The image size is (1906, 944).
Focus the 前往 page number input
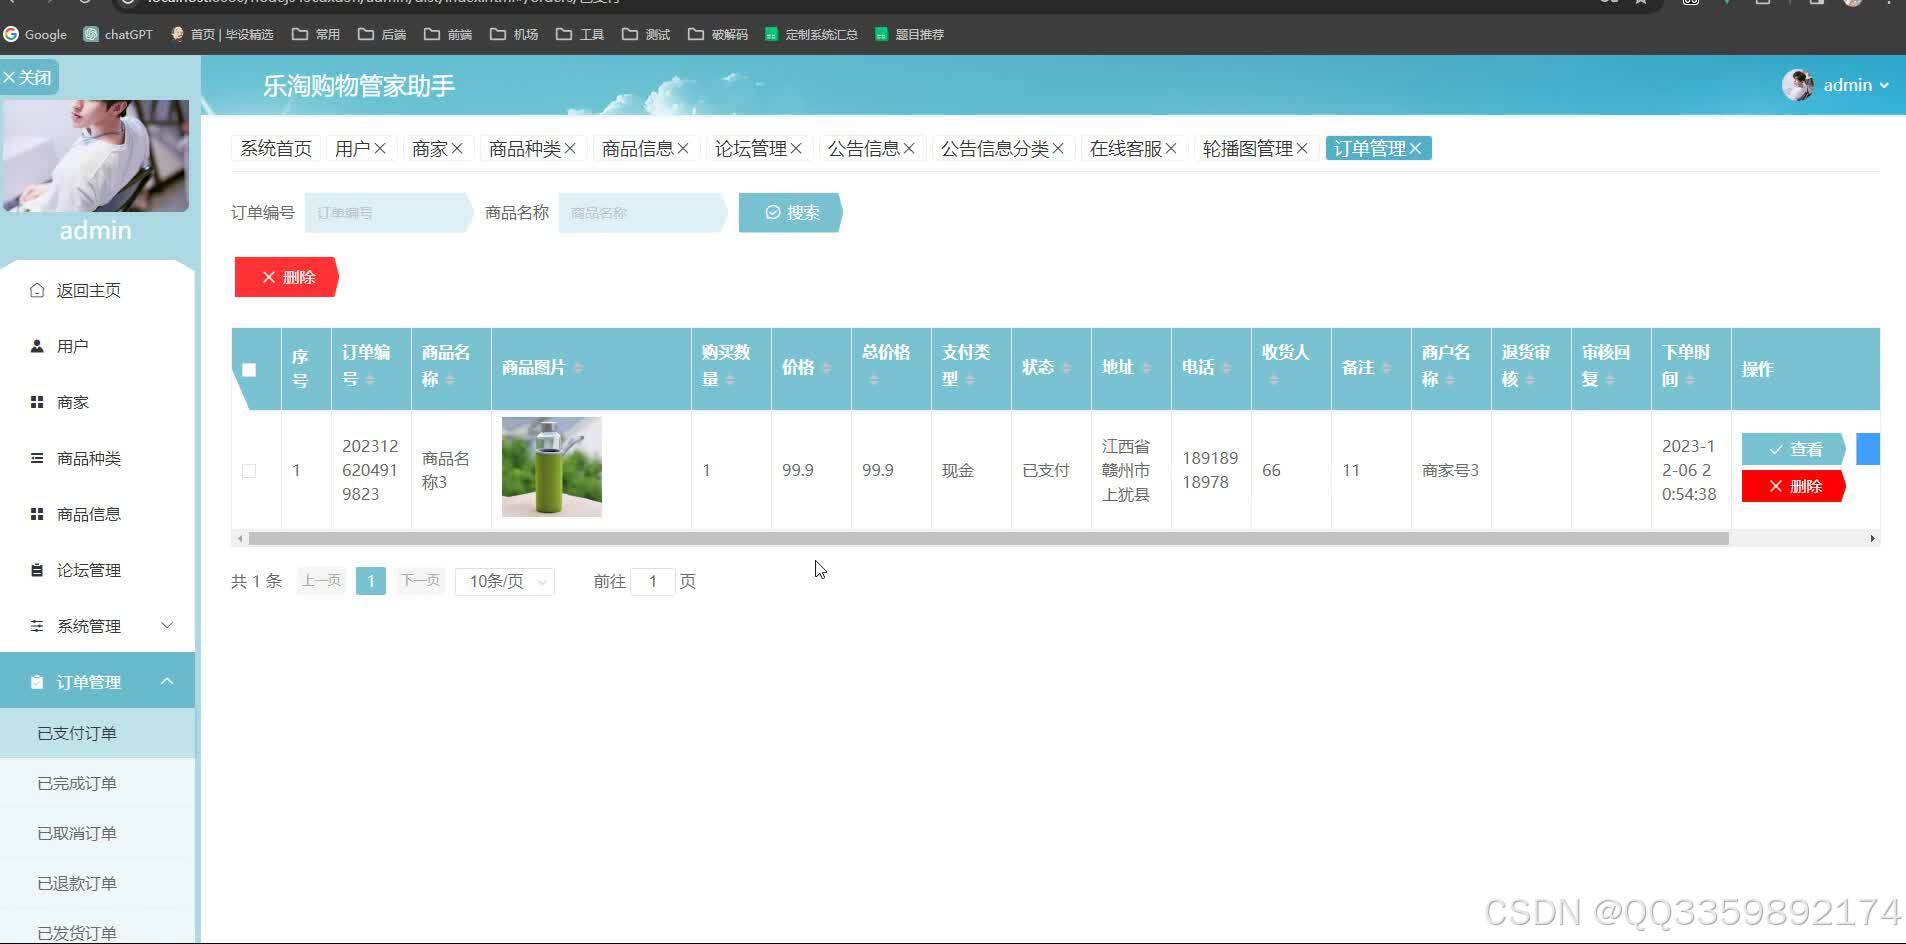[653, 581]
